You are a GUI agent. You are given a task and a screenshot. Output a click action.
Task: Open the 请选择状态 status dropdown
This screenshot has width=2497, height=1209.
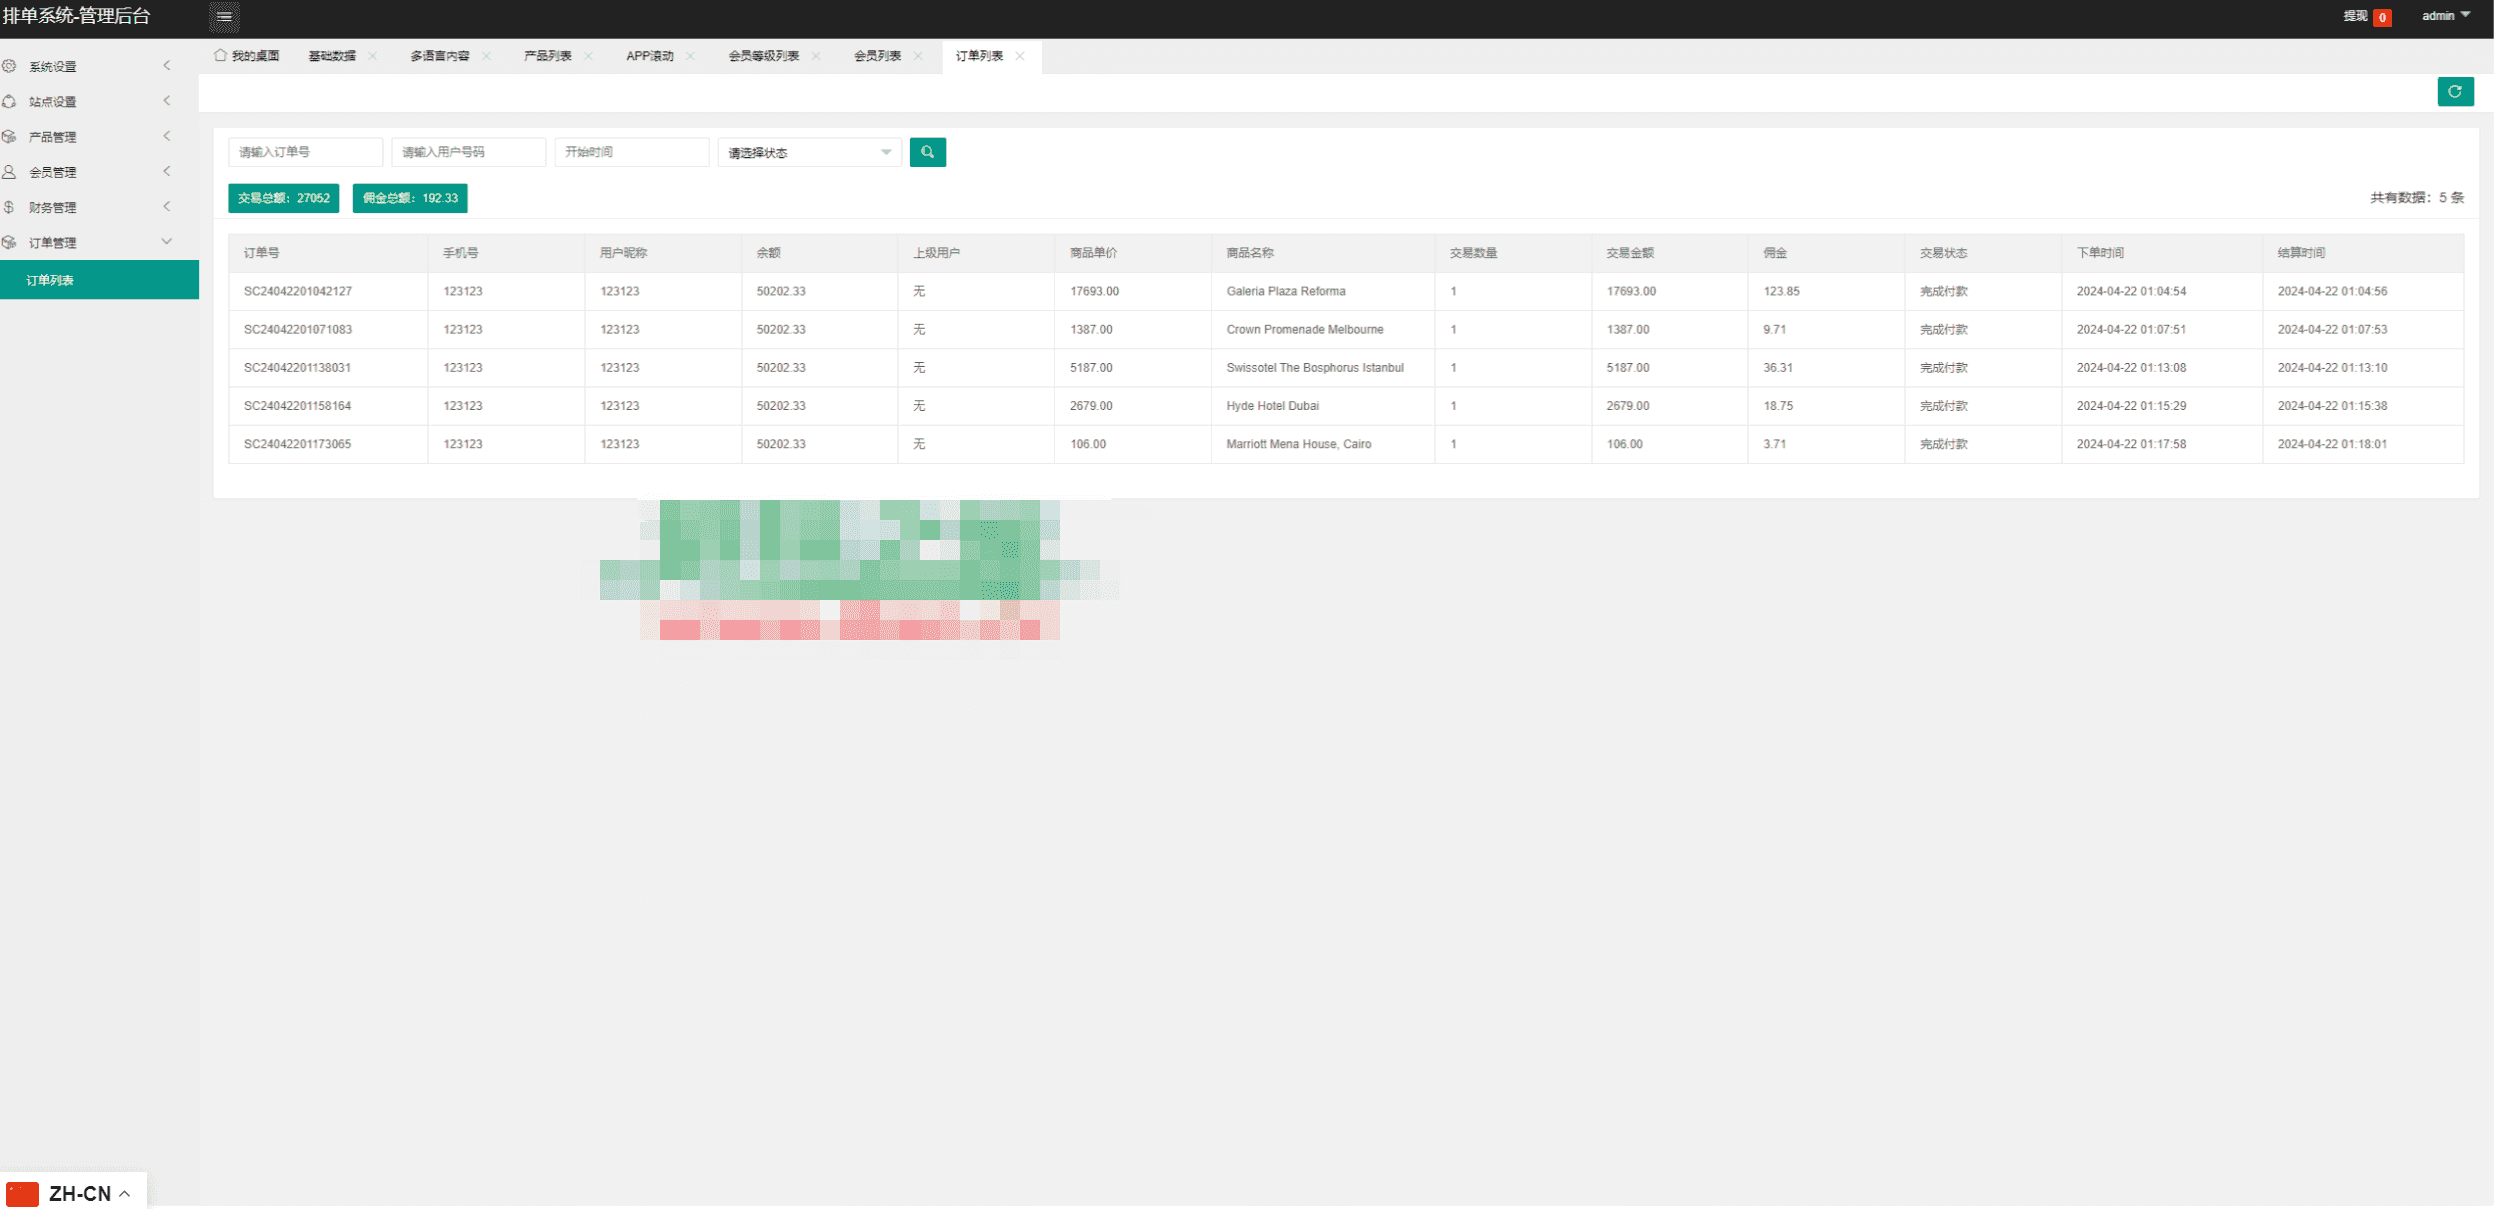coord(809,152)
